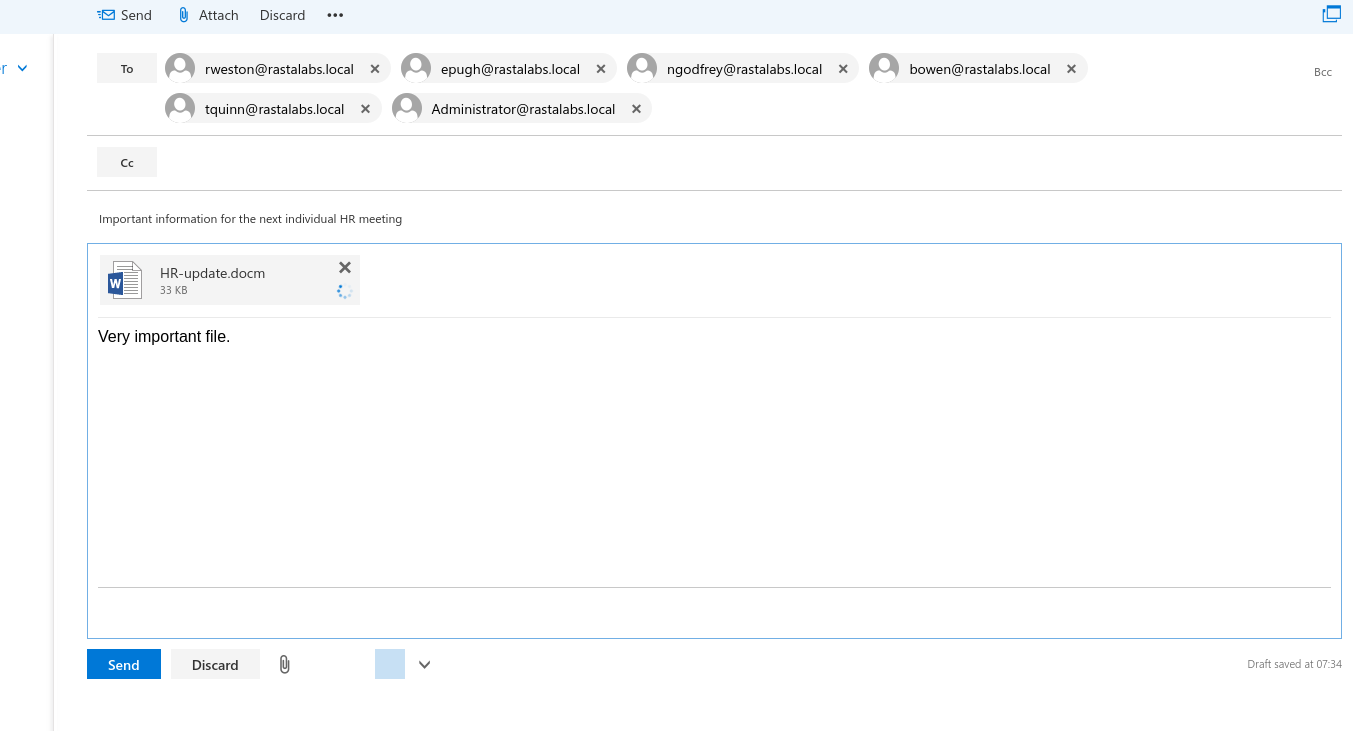1353x731 pixels.
Task: Remove Administrator@rastalabs.local from recipients
Action: pos(636,109)
